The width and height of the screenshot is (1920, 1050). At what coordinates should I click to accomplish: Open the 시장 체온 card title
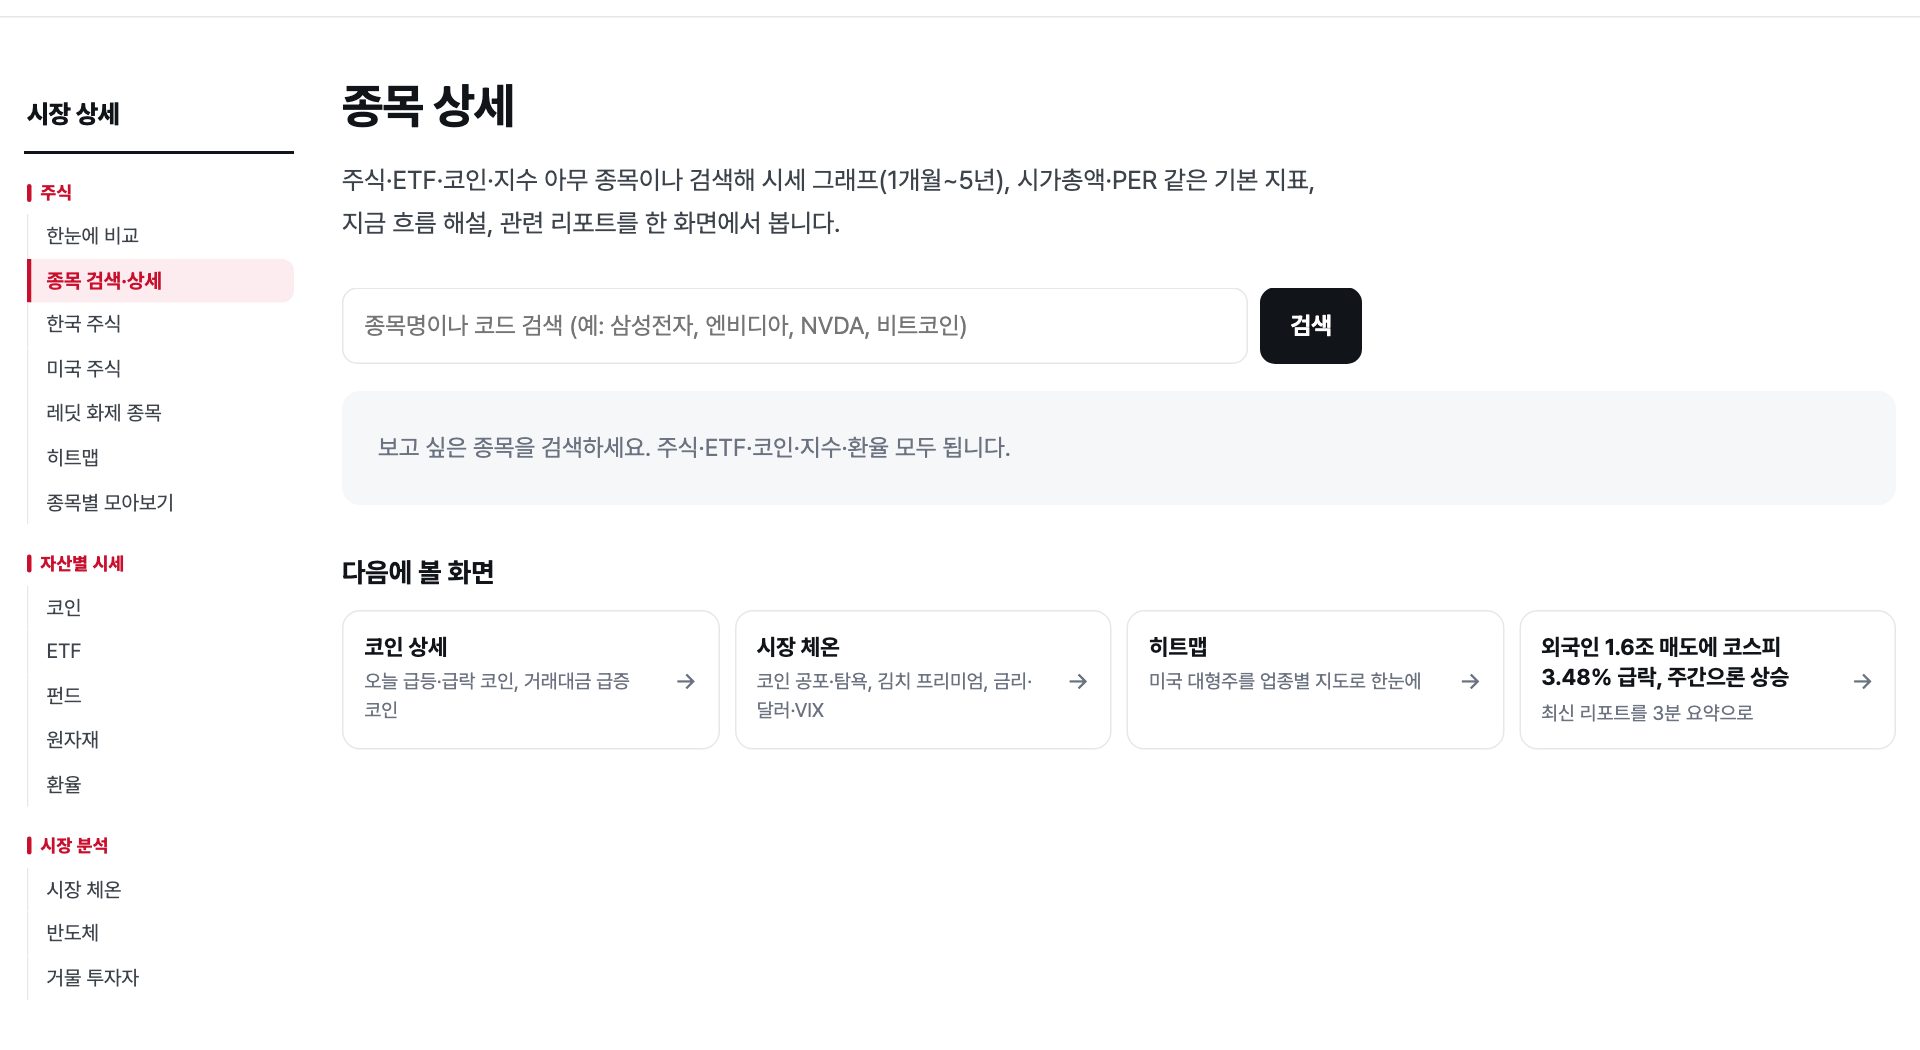pyautogui.click(x=798, y=647)
